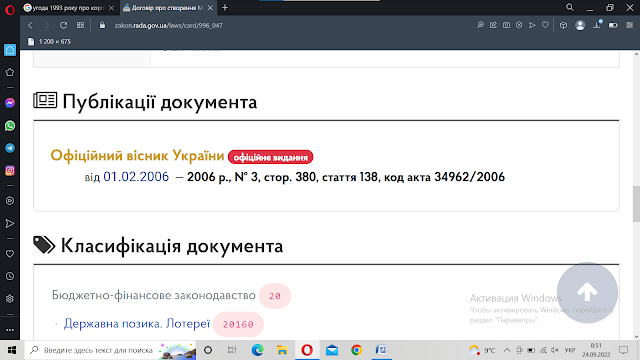Open History clock icon in sidebar
This screenshot has height=360, width=640.
click(10, 276)
